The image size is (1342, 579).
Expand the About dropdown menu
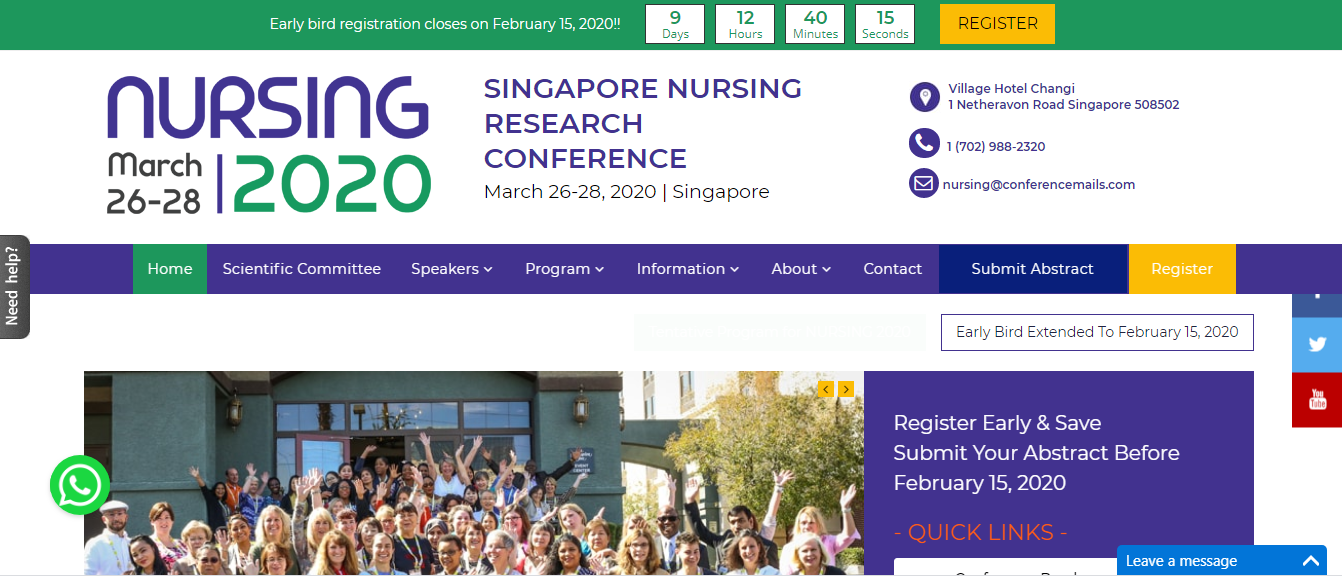pyautogui.click(x=801, y=269)
